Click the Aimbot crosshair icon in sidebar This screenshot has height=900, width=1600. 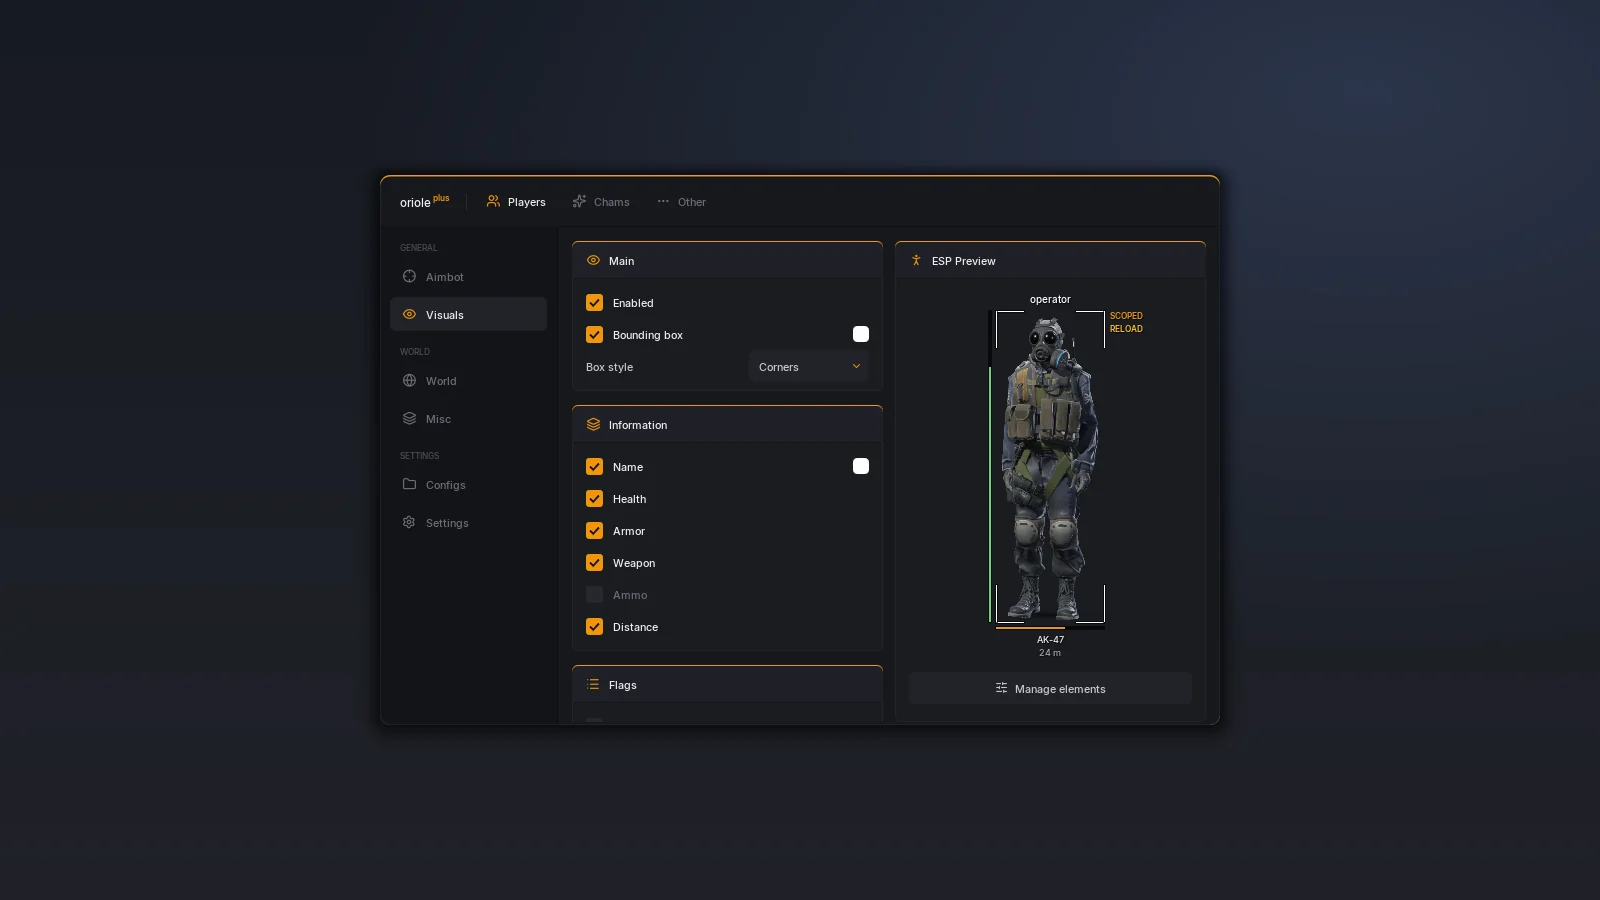point(409,277)
